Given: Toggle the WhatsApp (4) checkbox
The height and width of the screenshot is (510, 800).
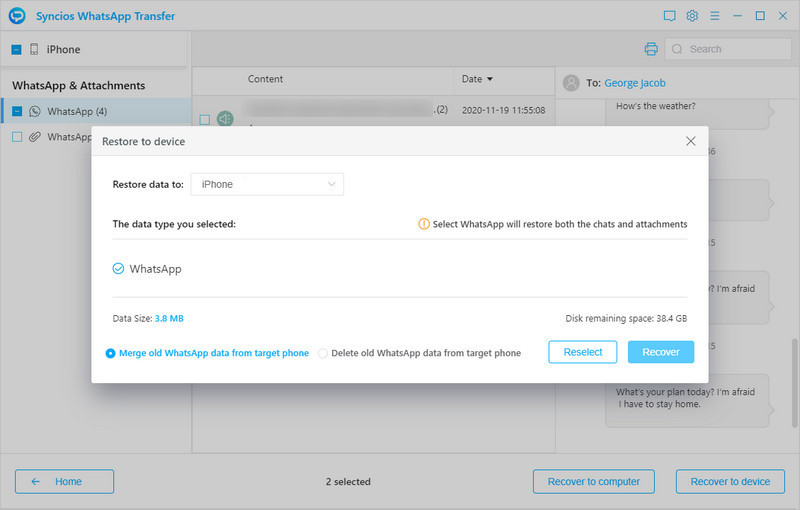Looking at the screenshot, I should [17, 111].
